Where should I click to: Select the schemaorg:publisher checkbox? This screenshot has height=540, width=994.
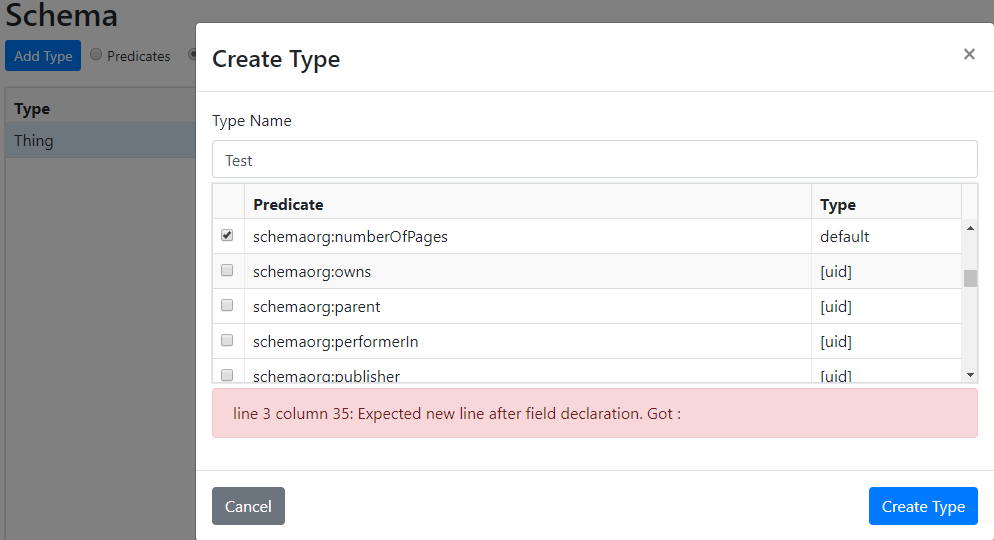pyautogui.click(x=227, y=375)
